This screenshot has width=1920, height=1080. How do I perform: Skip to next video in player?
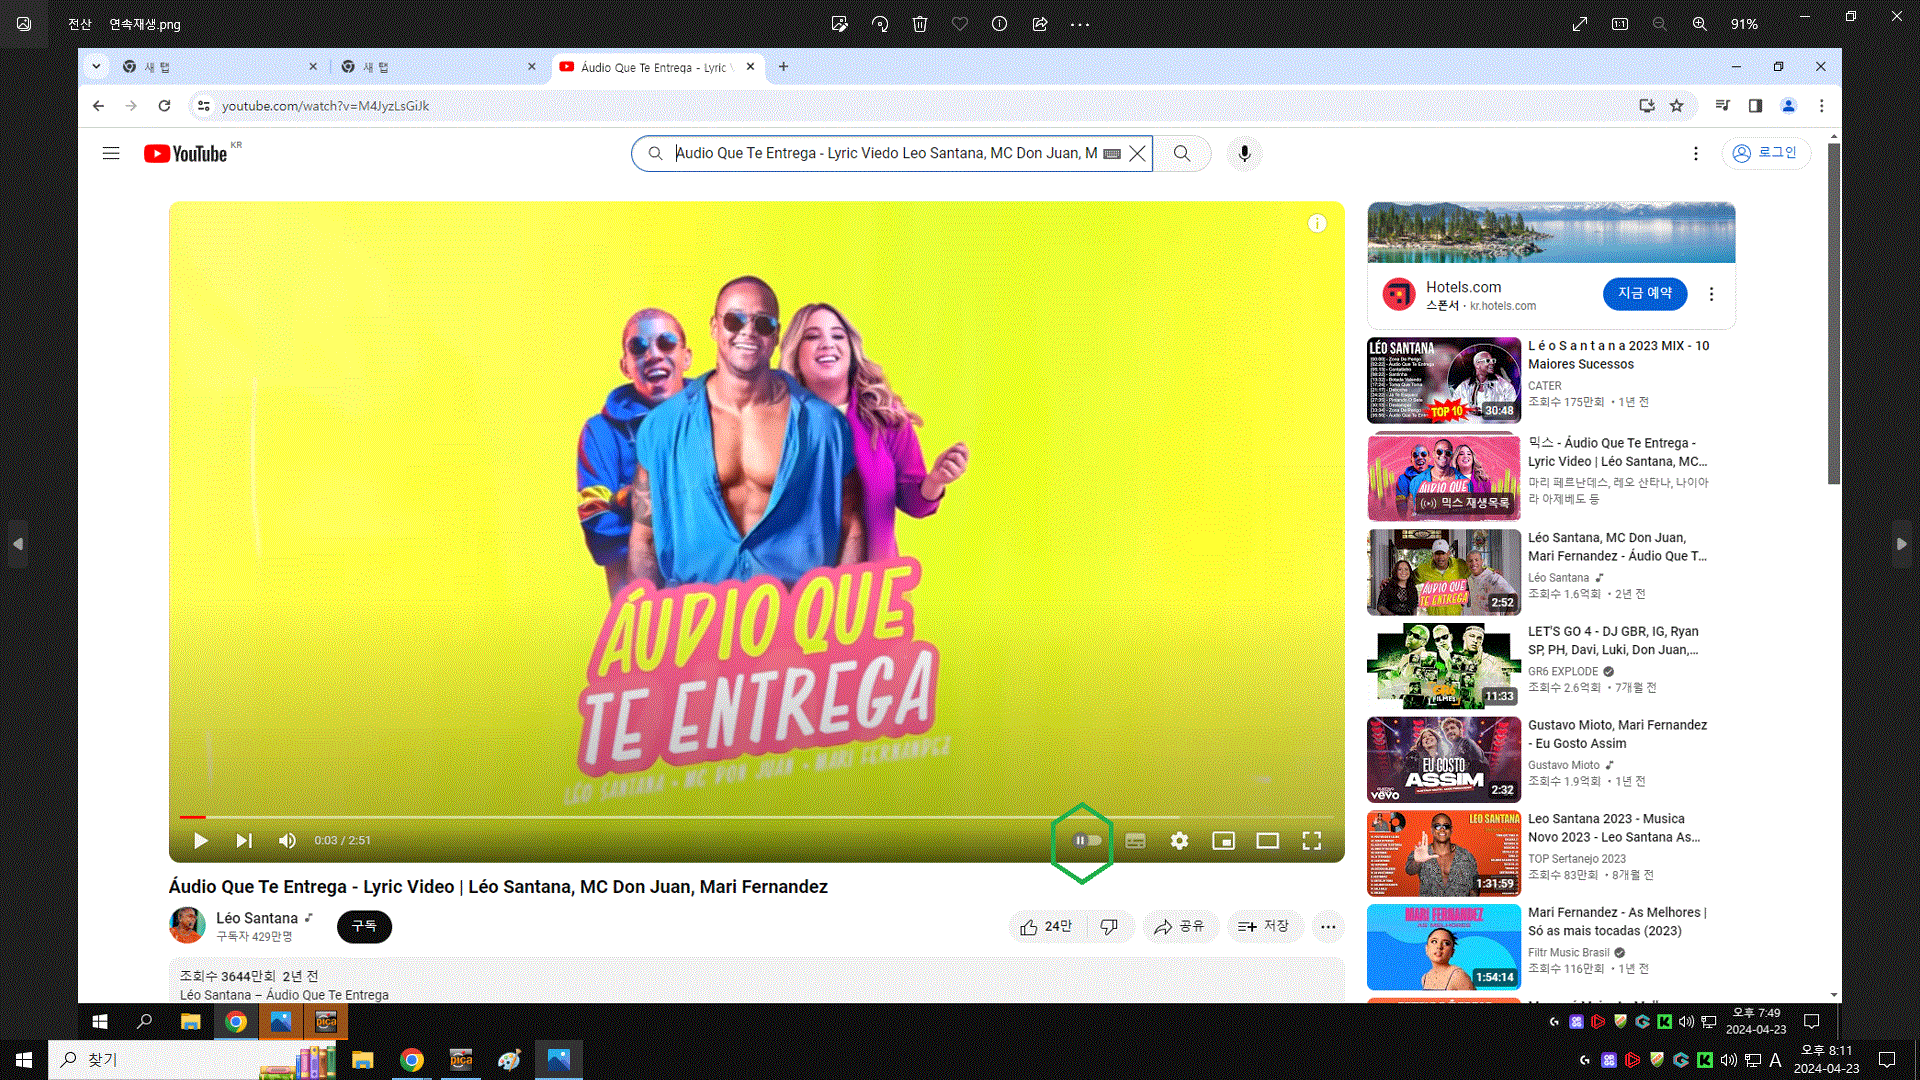(244, 841)
